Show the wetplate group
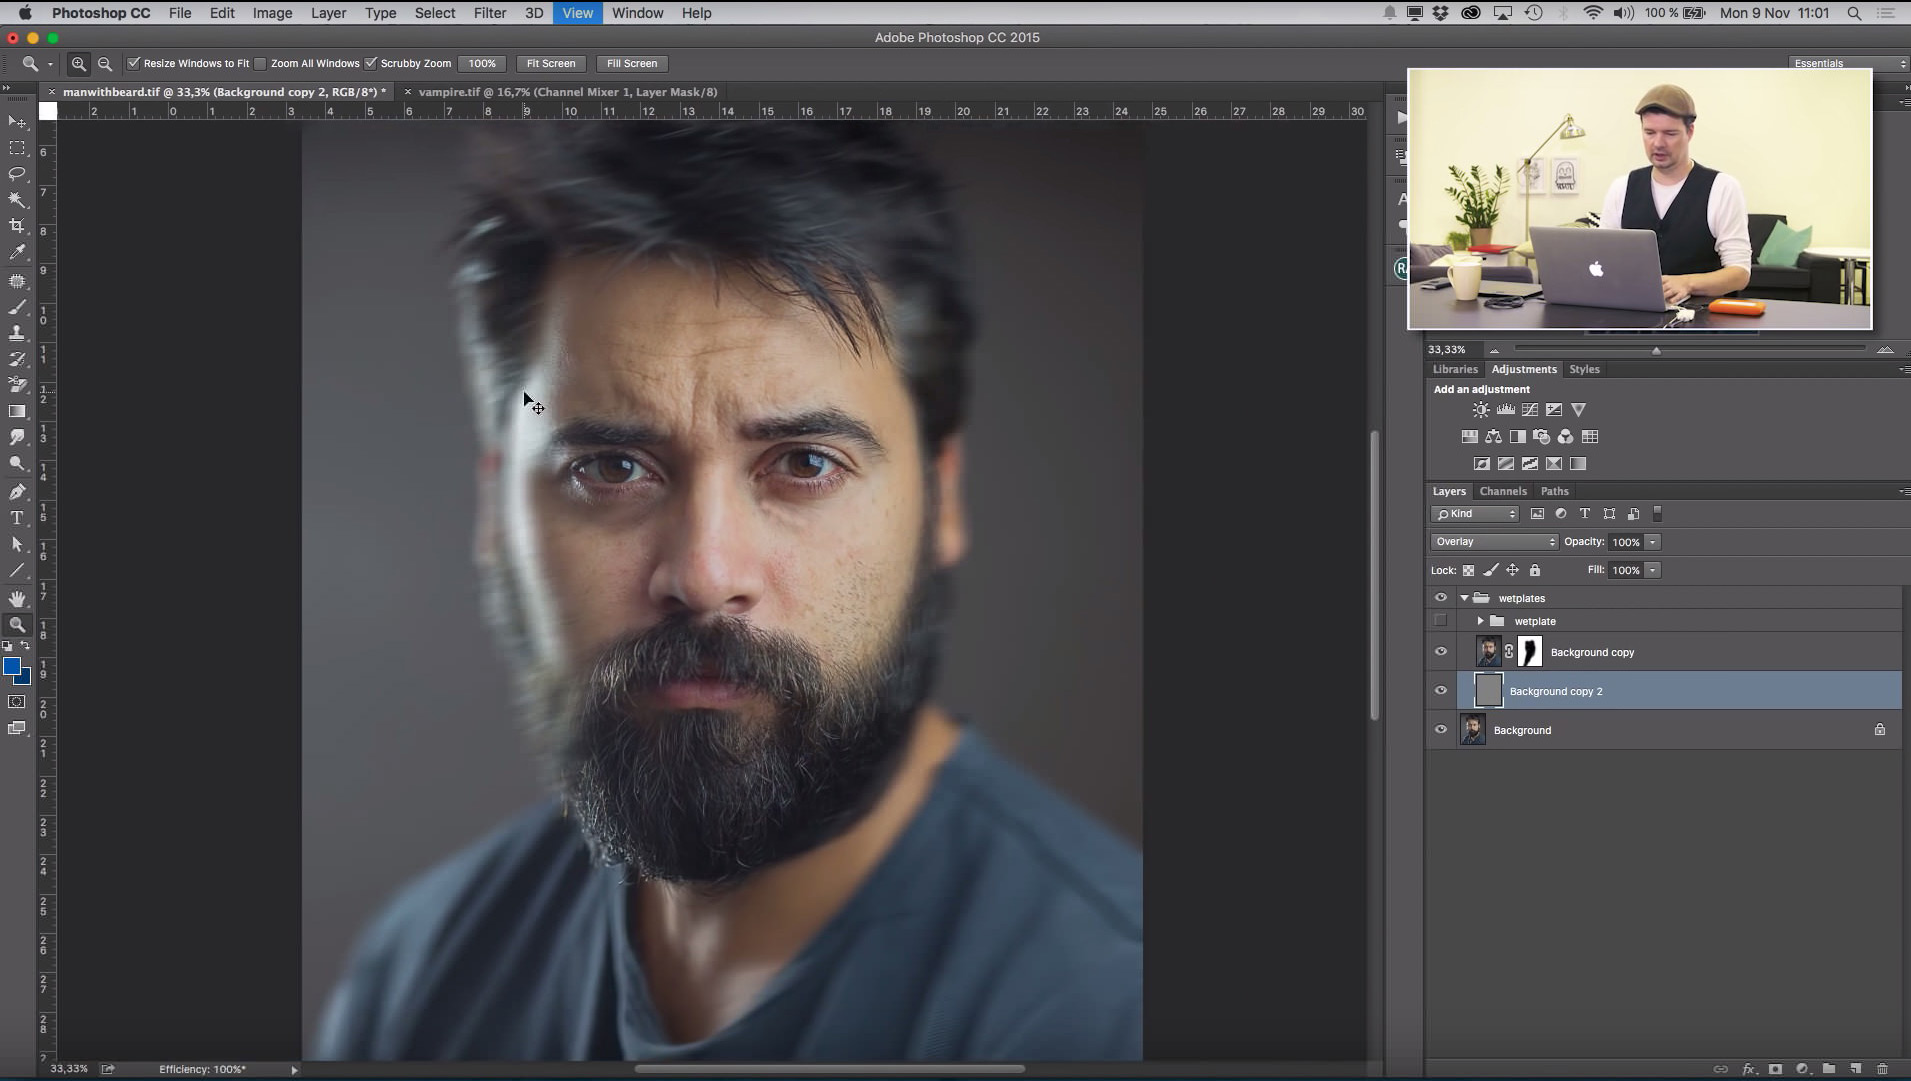This screenshot has height=1081, width=1911. point(1441,621)
